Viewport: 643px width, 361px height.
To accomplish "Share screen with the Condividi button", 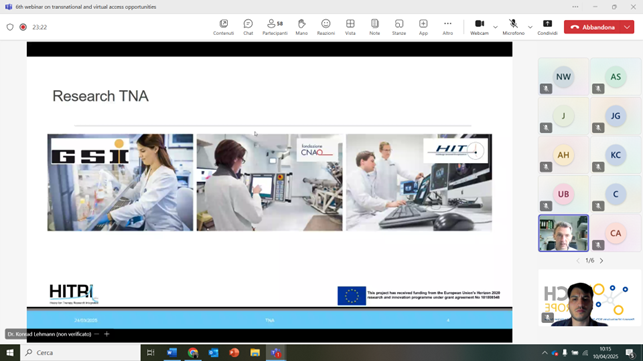I will coord(547,27).
